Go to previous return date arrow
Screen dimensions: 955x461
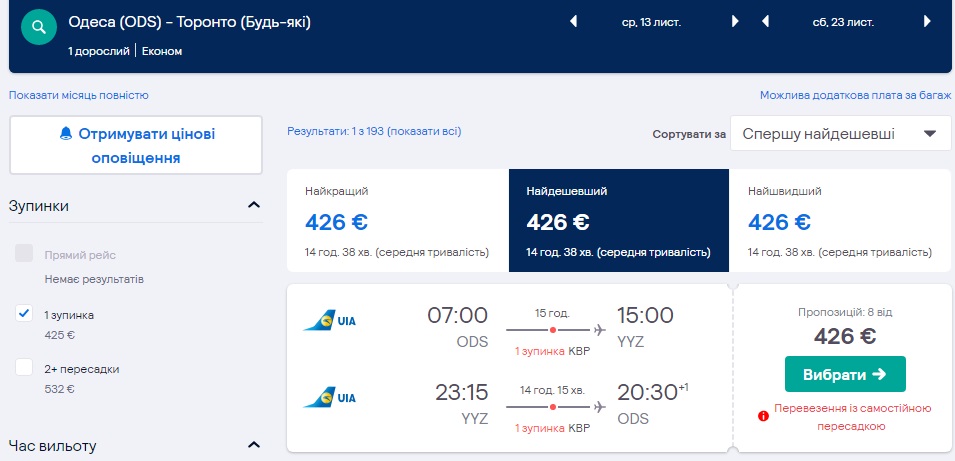click(x=765, y=21)
